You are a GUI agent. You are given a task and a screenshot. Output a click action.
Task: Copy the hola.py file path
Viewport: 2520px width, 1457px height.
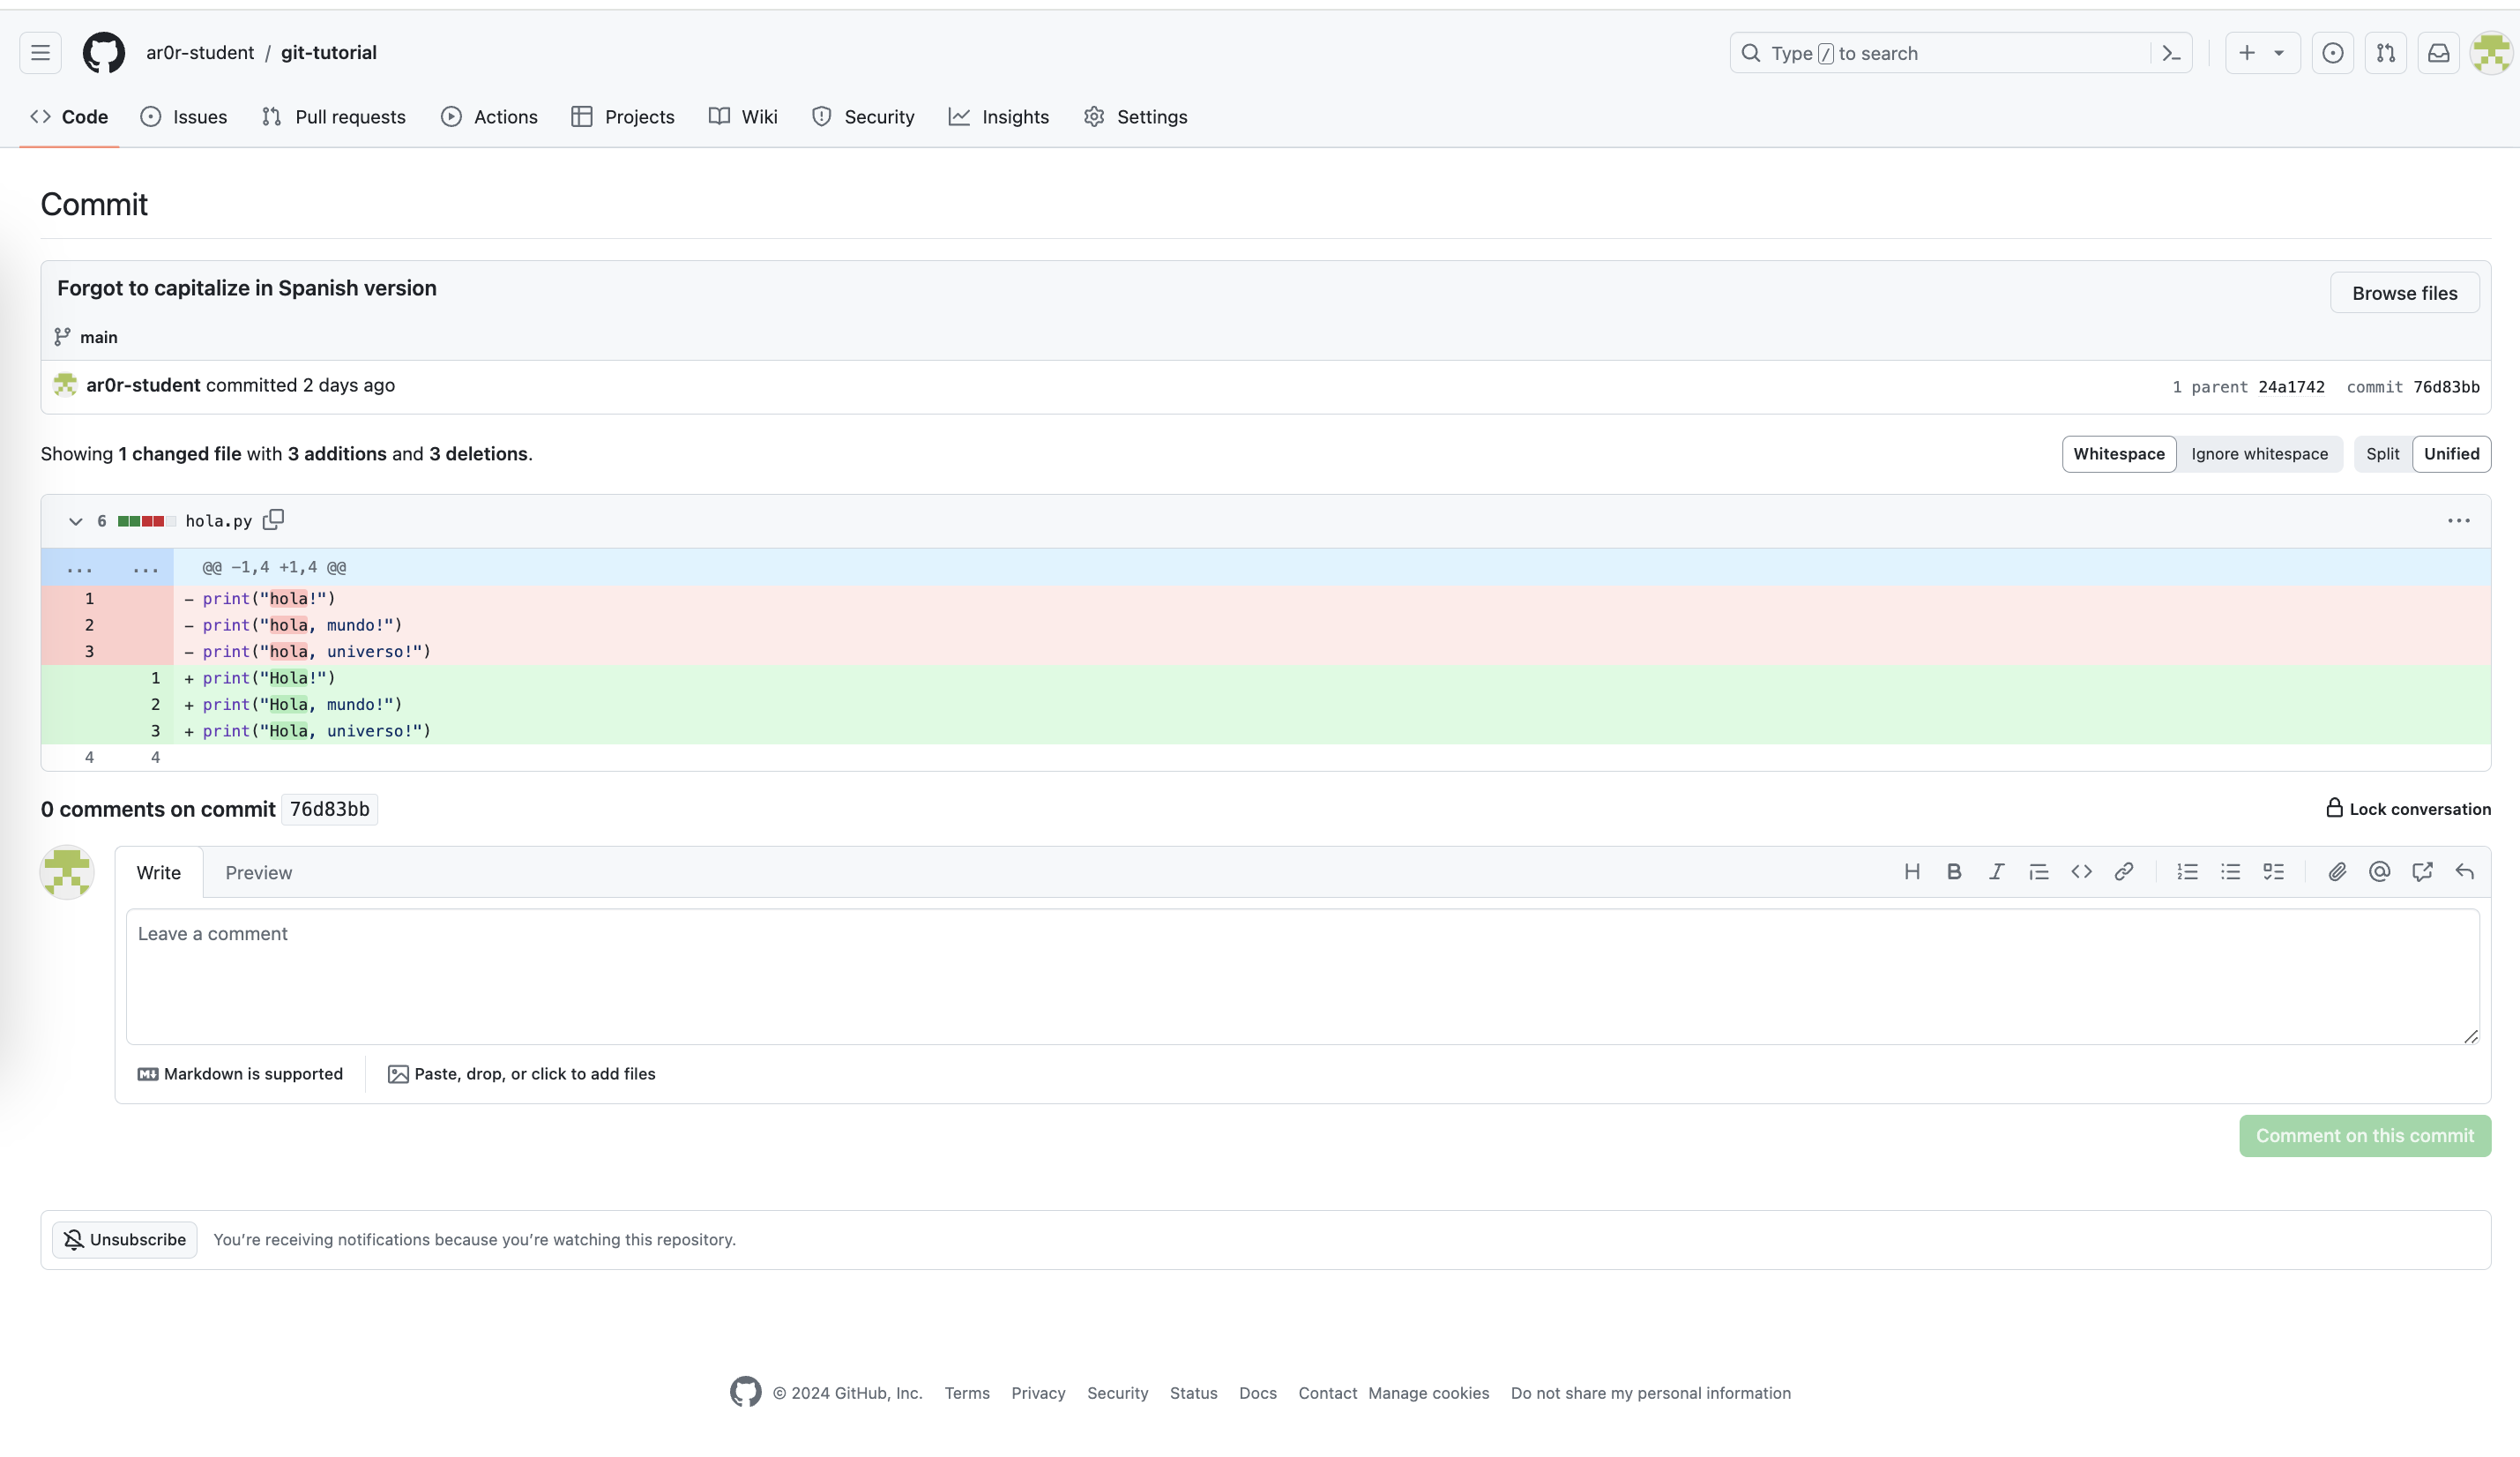[x=273, y=520]
